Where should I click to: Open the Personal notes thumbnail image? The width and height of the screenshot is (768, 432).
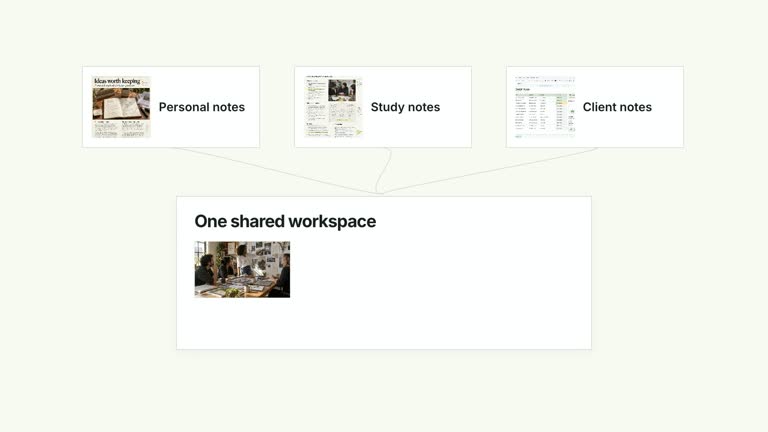point(121,106)
